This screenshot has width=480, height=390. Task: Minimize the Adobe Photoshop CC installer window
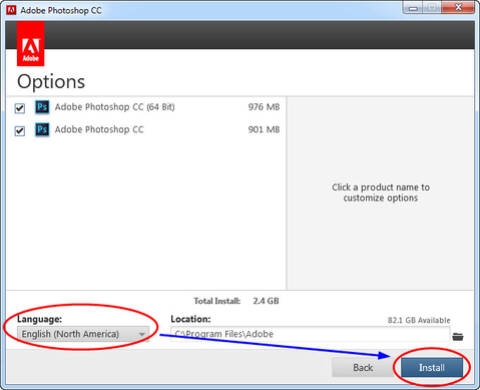[413, 8]
